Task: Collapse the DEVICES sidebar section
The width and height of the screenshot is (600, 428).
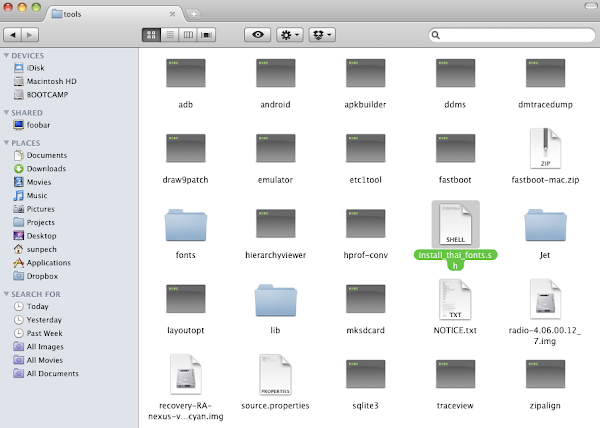Action: [6, 55]
